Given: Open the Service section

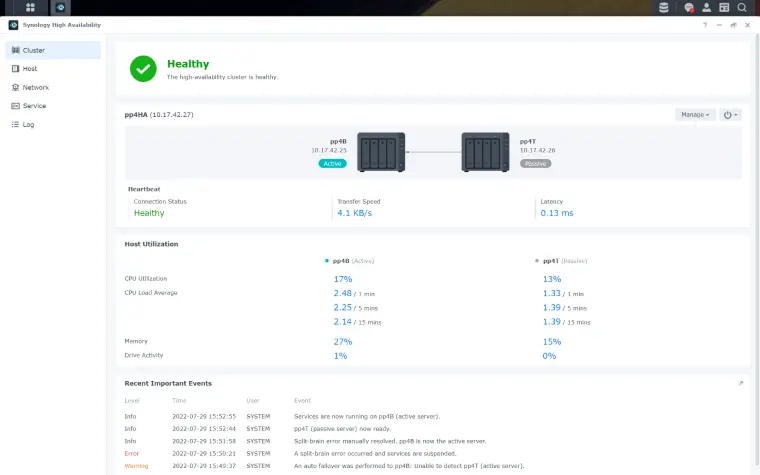Looking at the screenshot, I should 34,106.
